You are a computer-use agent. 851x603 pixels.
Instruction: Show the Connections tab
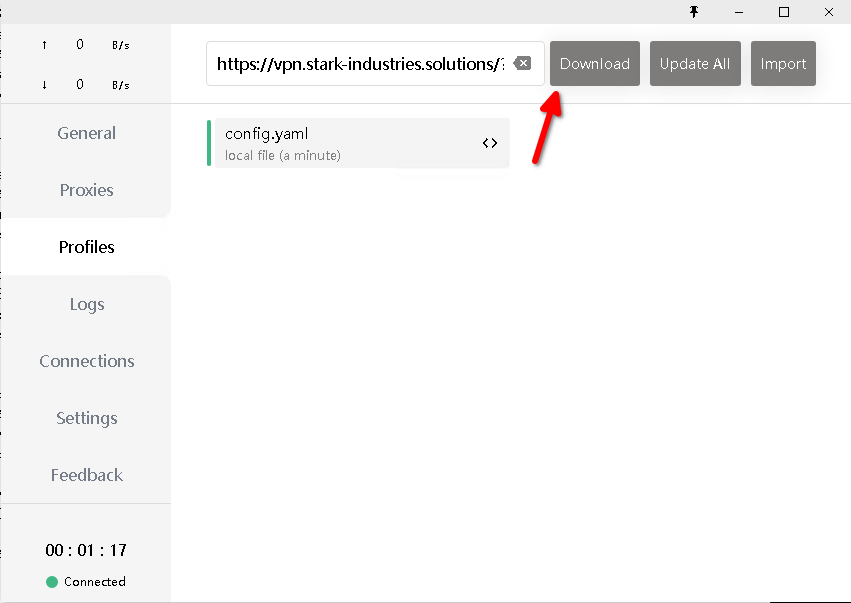tap(86, 361)
